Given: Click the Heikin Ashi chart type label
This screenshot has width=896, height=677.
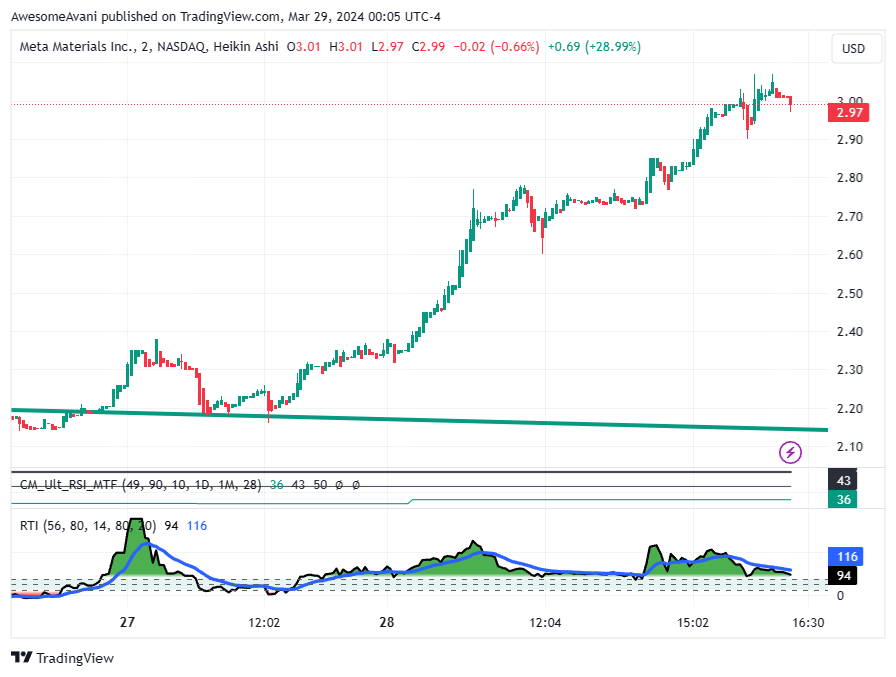Looking at the screenshot, I should coord(246,47).
